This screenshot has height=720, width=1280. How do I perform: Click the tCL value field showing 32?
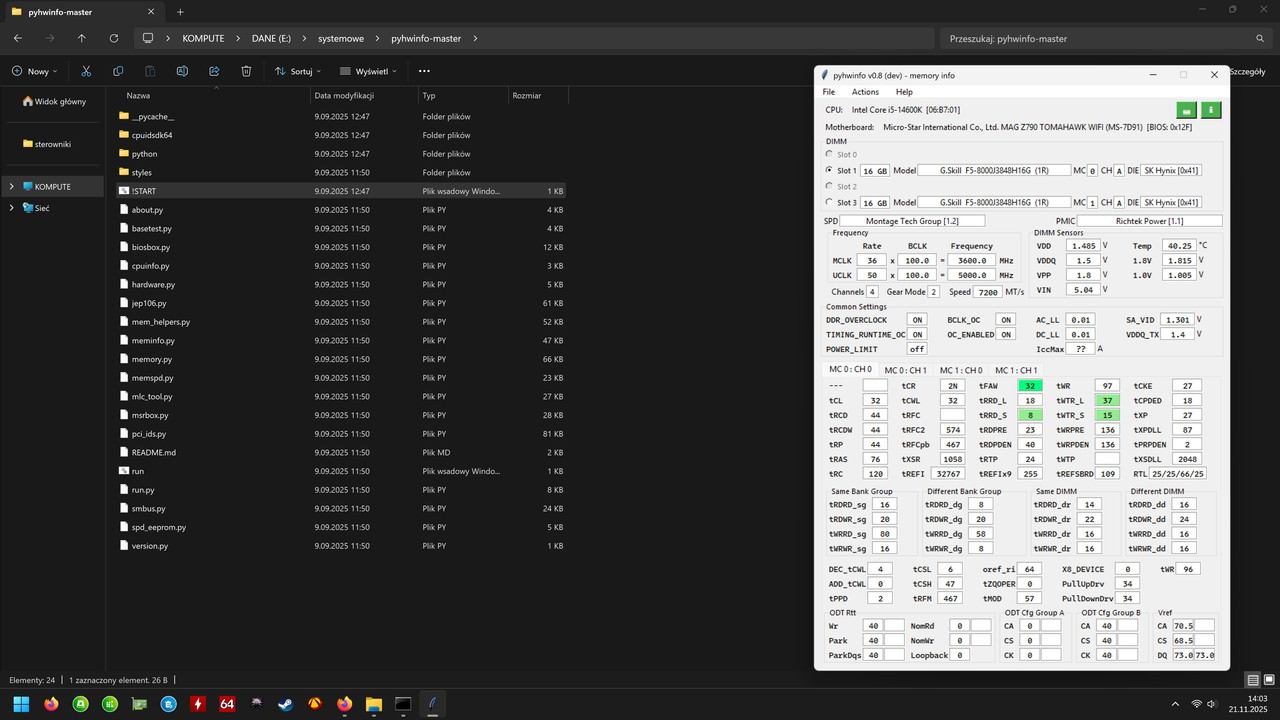[x=875, y=400]
